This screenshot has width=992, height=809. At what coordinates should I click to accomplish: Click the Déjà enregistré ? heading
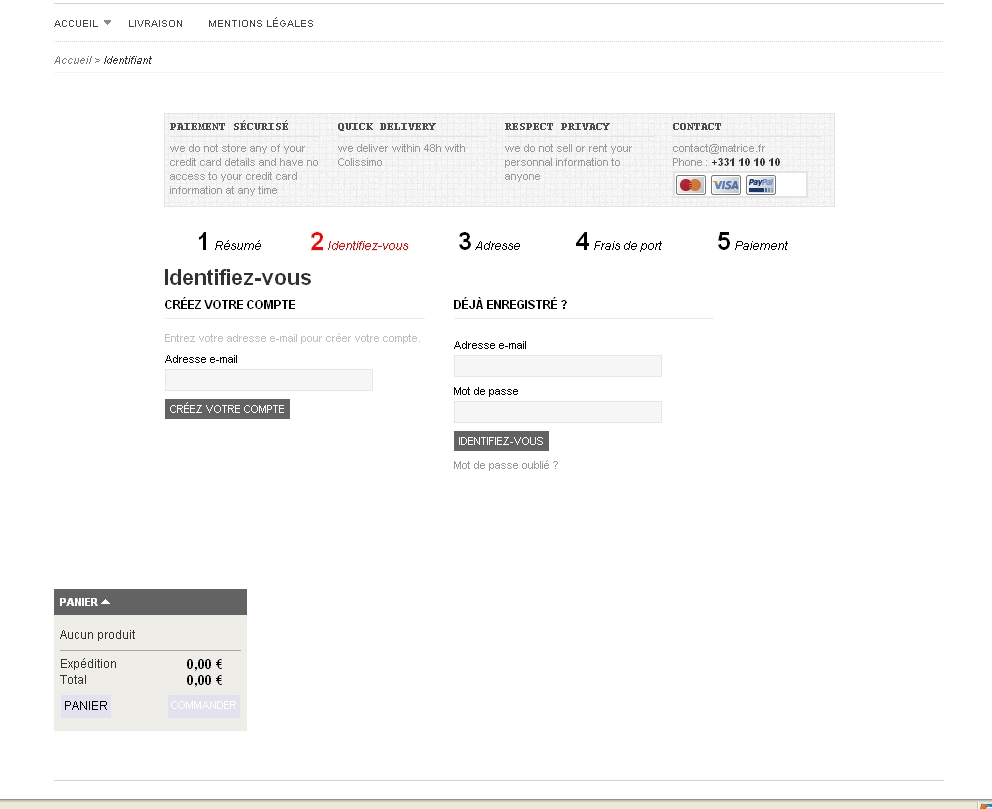pyautogui.click(x=510, y=305)
